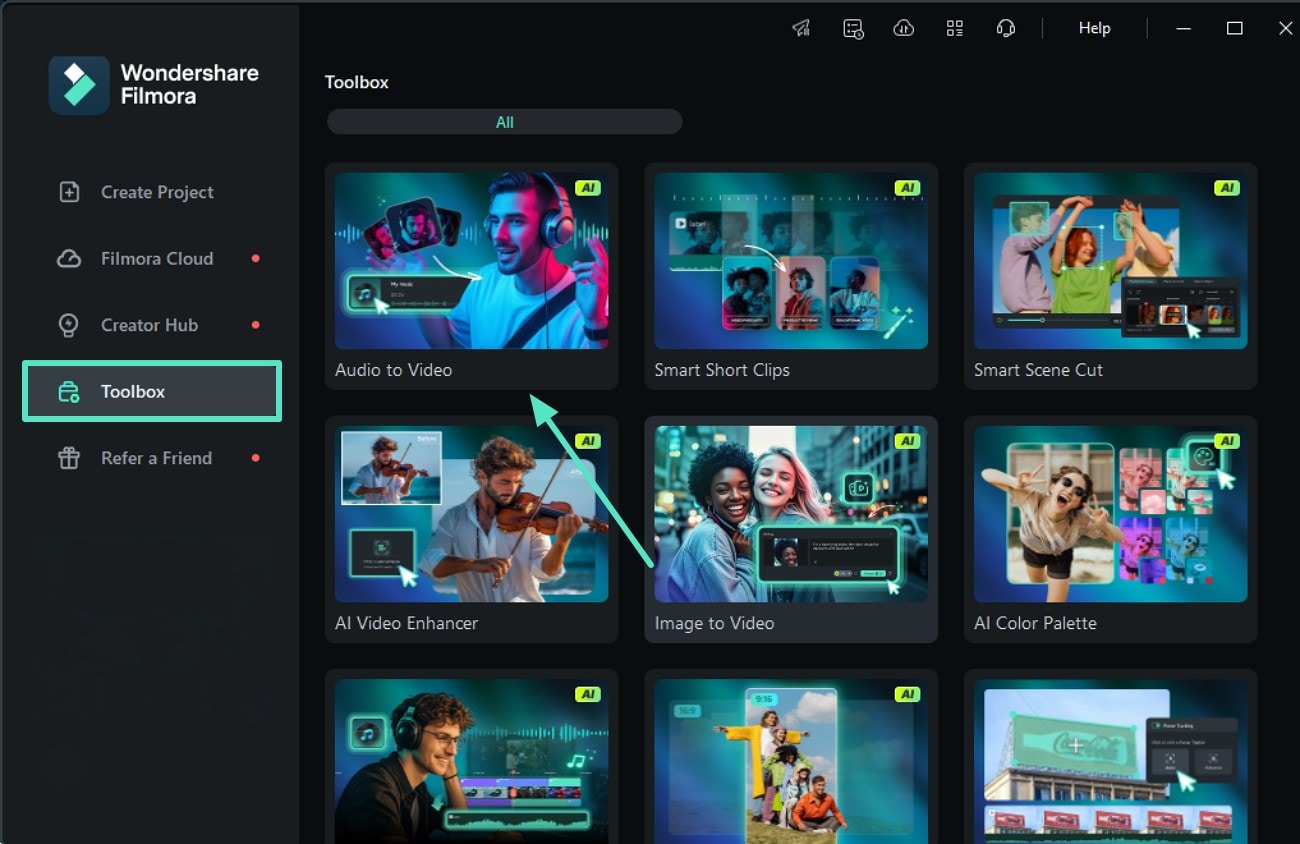Viewport: 1300px width, 844px height.
Task: Select Create Project in the sidebar
Action: 152,192
